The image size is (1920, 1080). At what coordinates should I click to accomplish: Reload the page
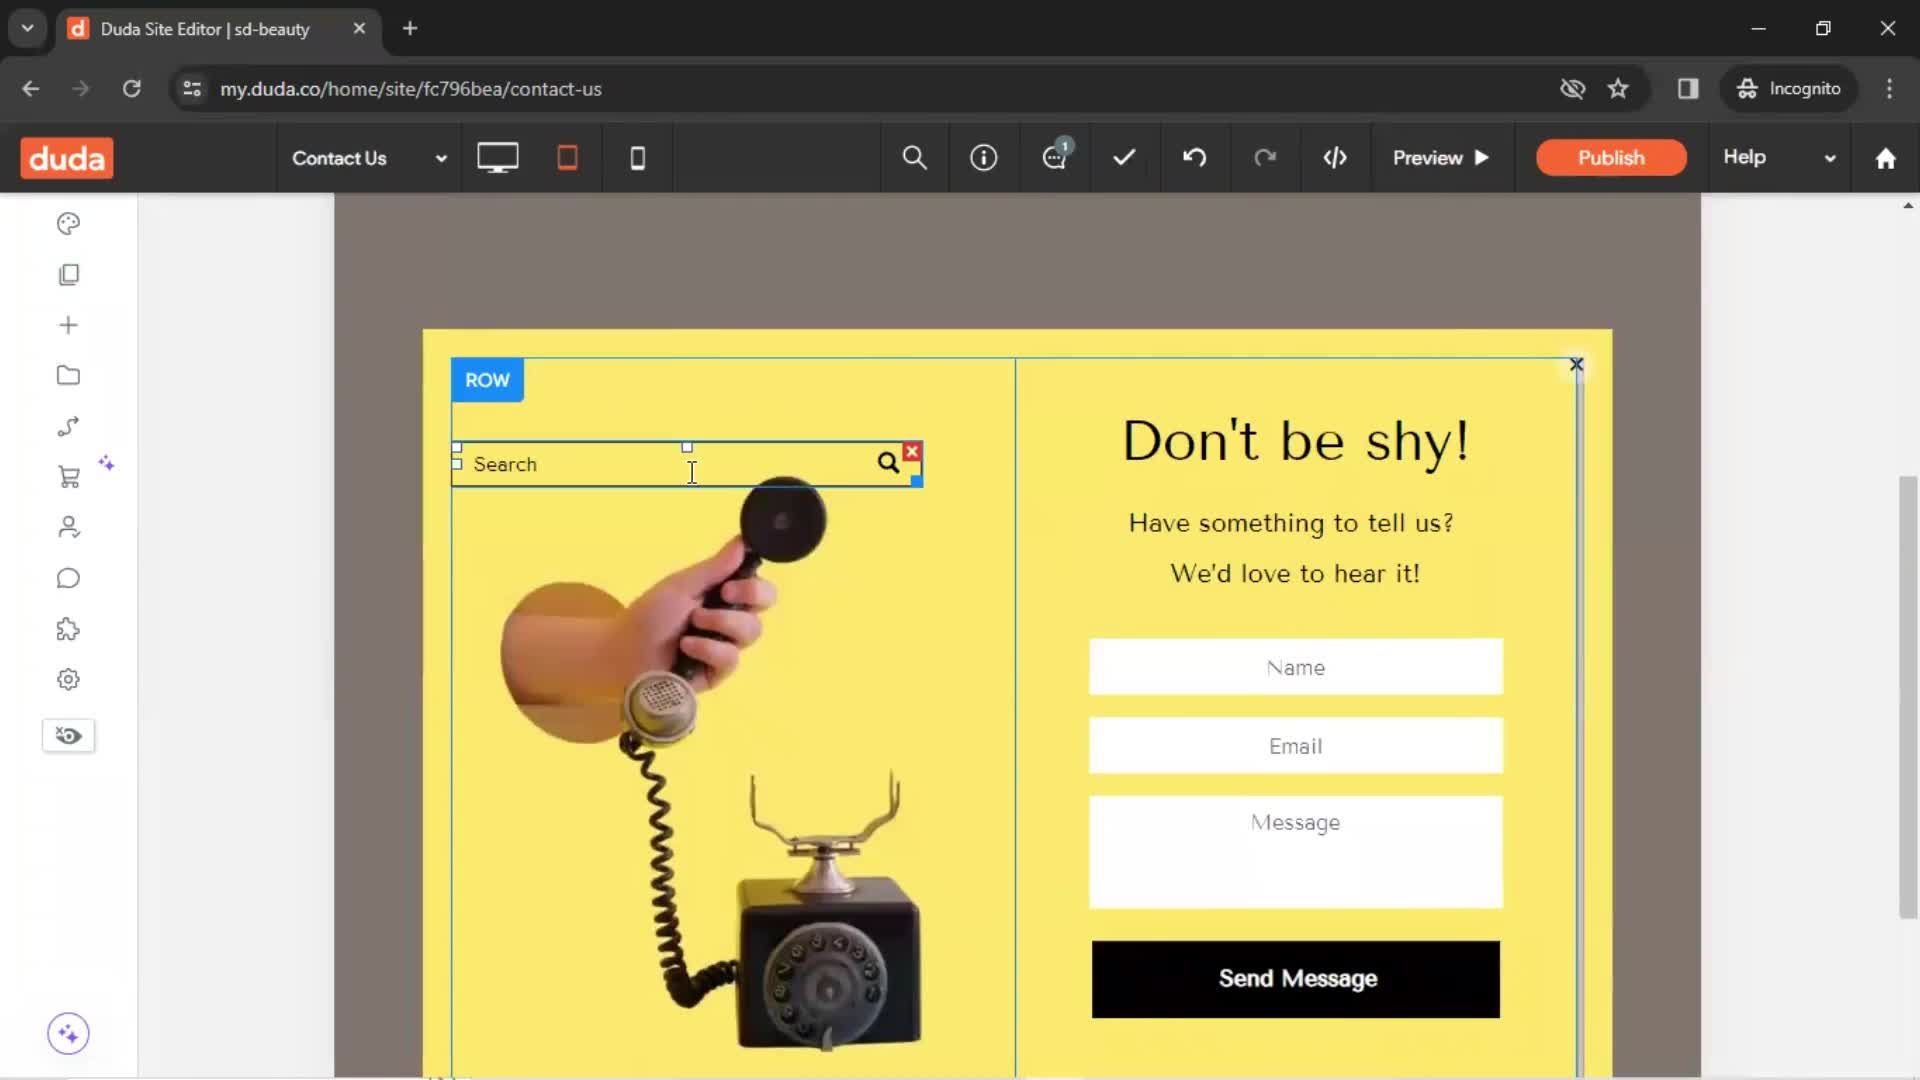tap(131, 89)
